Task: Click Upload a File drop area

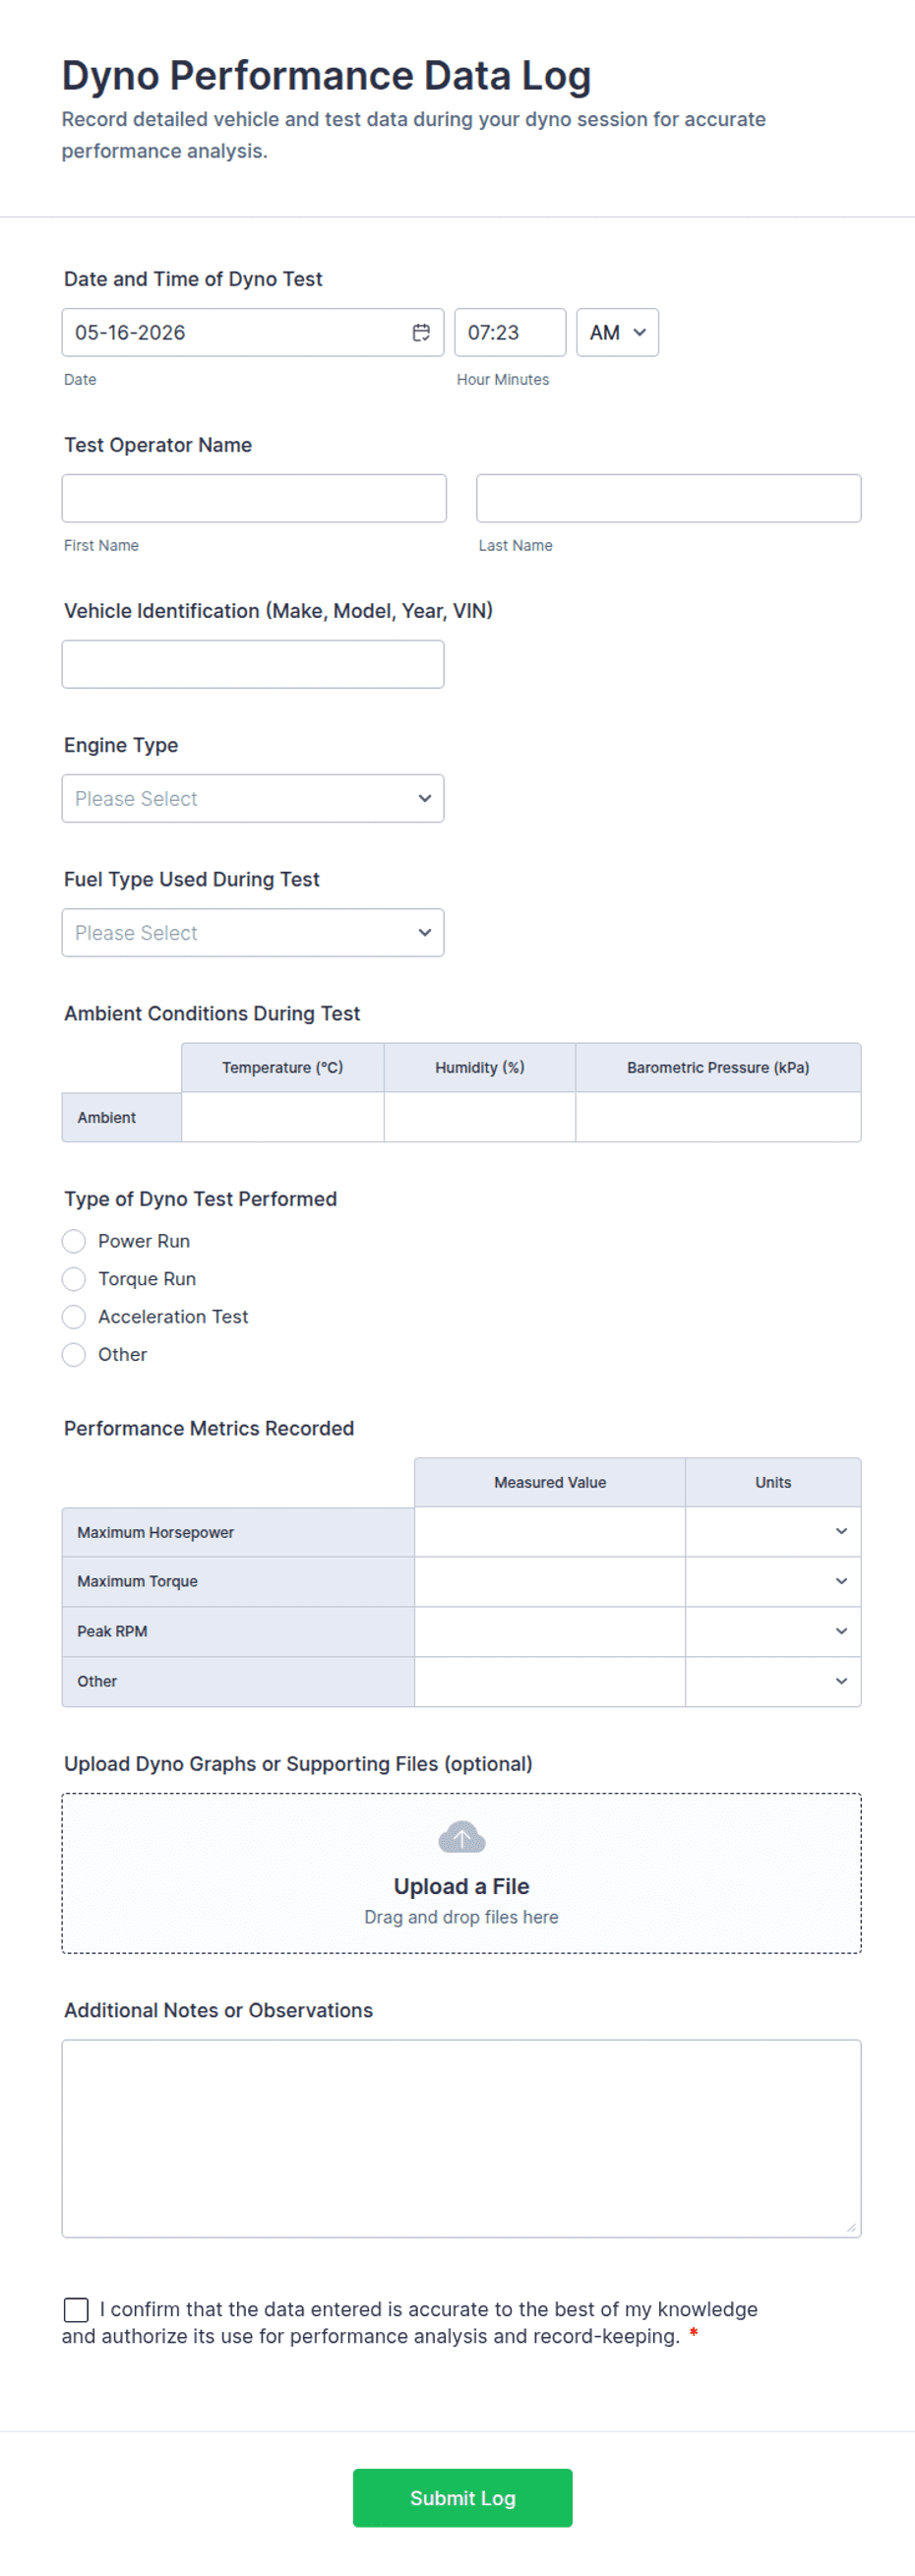Action: coord(461,1873)
